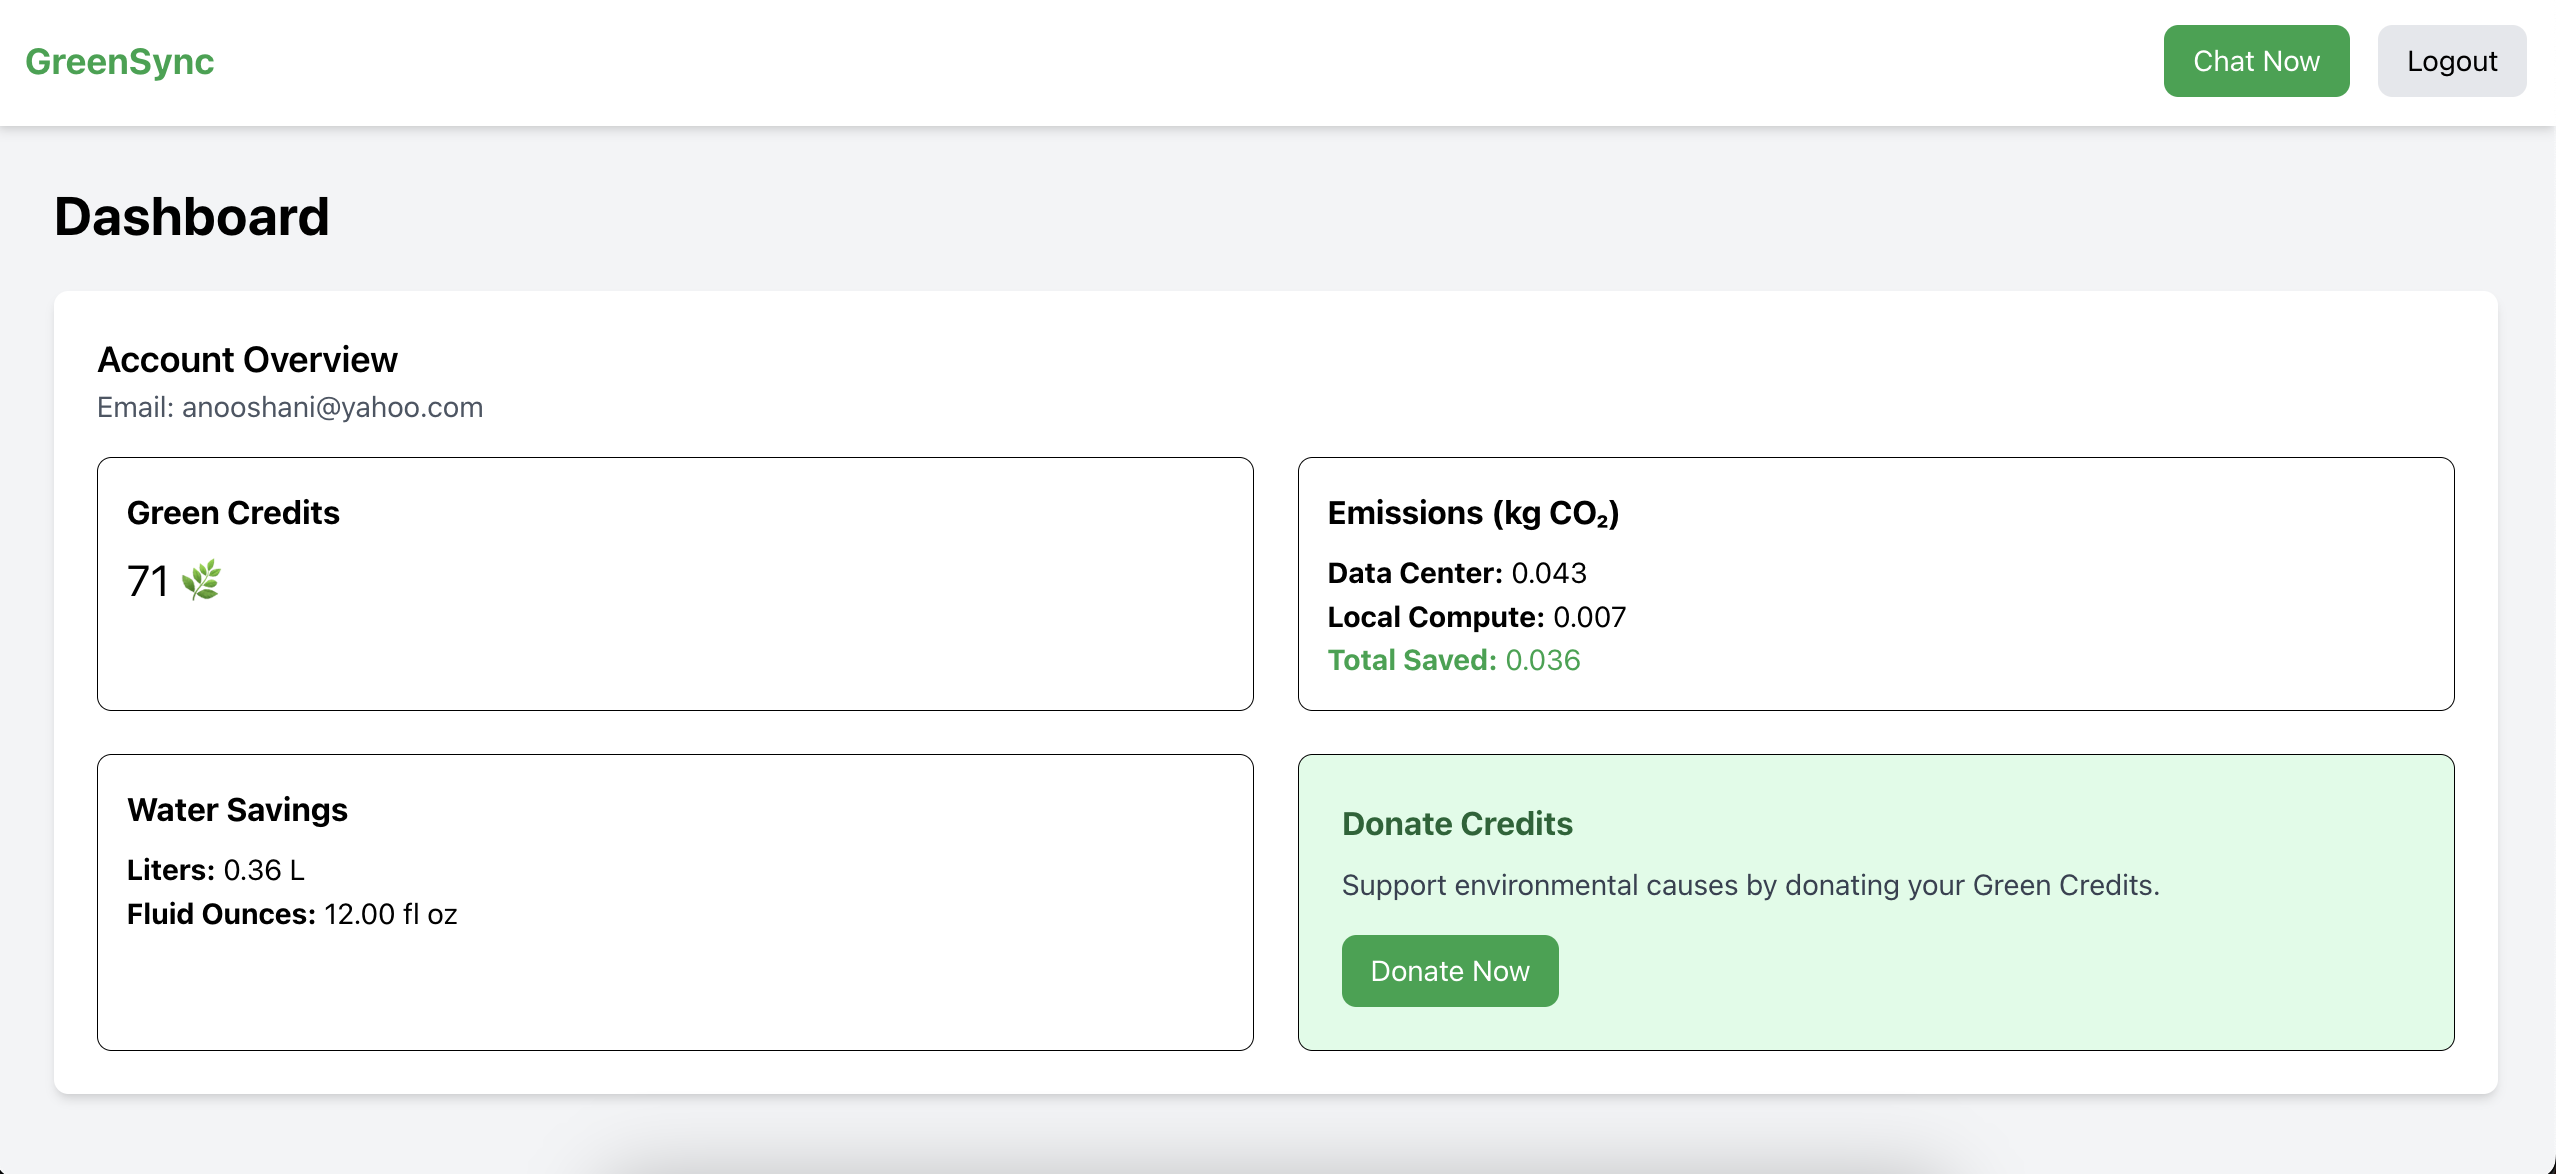This screenshot has height=1174, width=2556.
Task: Select the Fluid Ounces 12.00 row
Action: (x=292, y=914)
